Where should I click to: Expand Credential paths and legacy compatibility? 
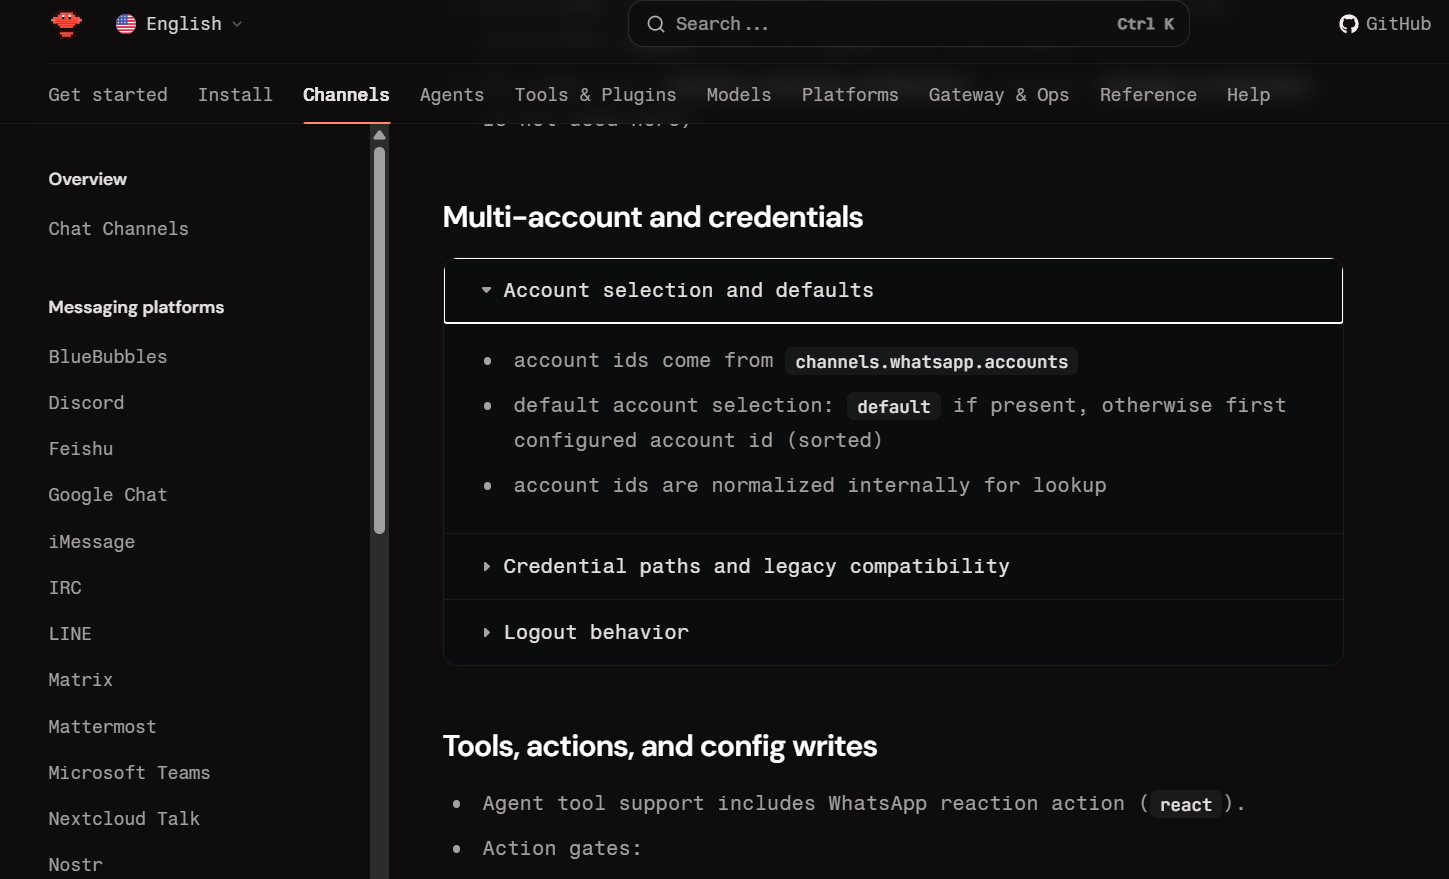[893, 567]
